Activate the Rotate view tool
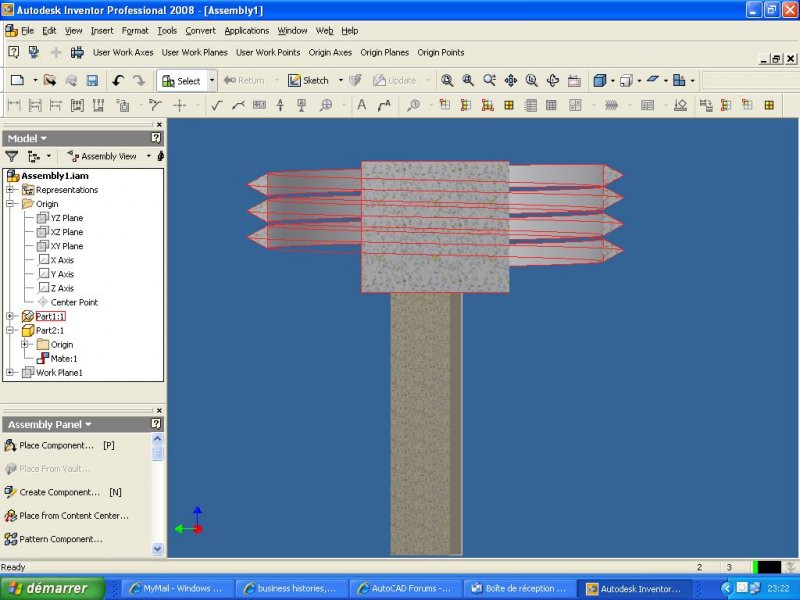The width and height of the screenshot is (800, 600). point(553,80)
